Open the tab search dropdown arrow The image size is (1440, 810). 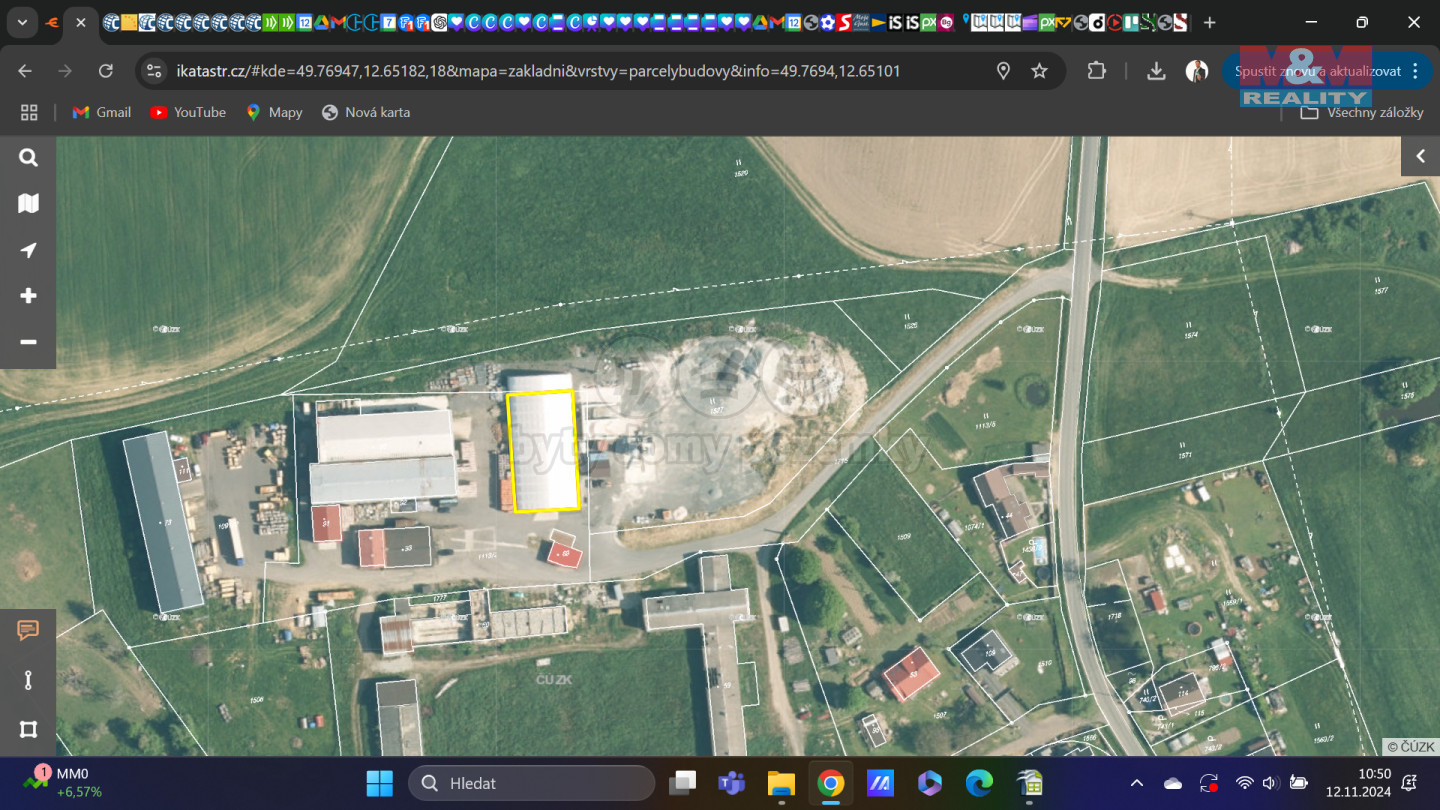[22, 22]
